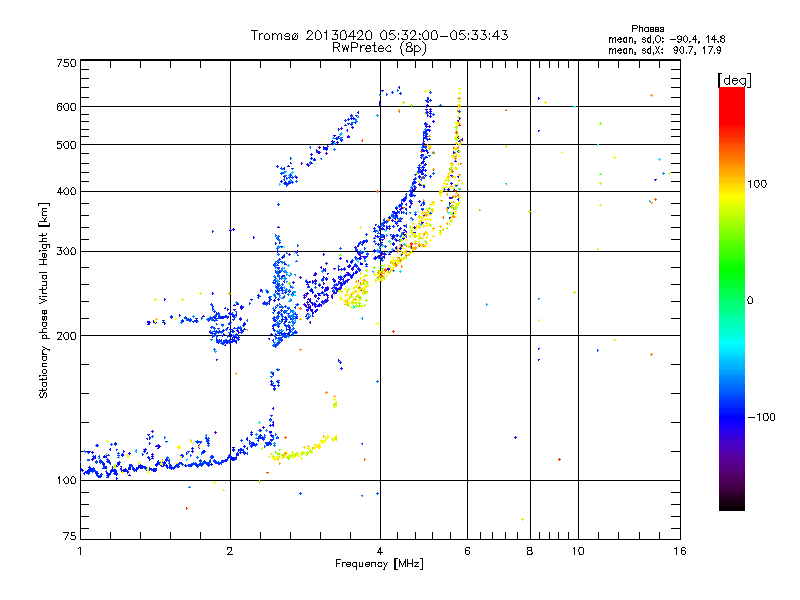800x600 pixels.
Task: Click the y-axis tick label '500'
Action: tap(66, 145)
